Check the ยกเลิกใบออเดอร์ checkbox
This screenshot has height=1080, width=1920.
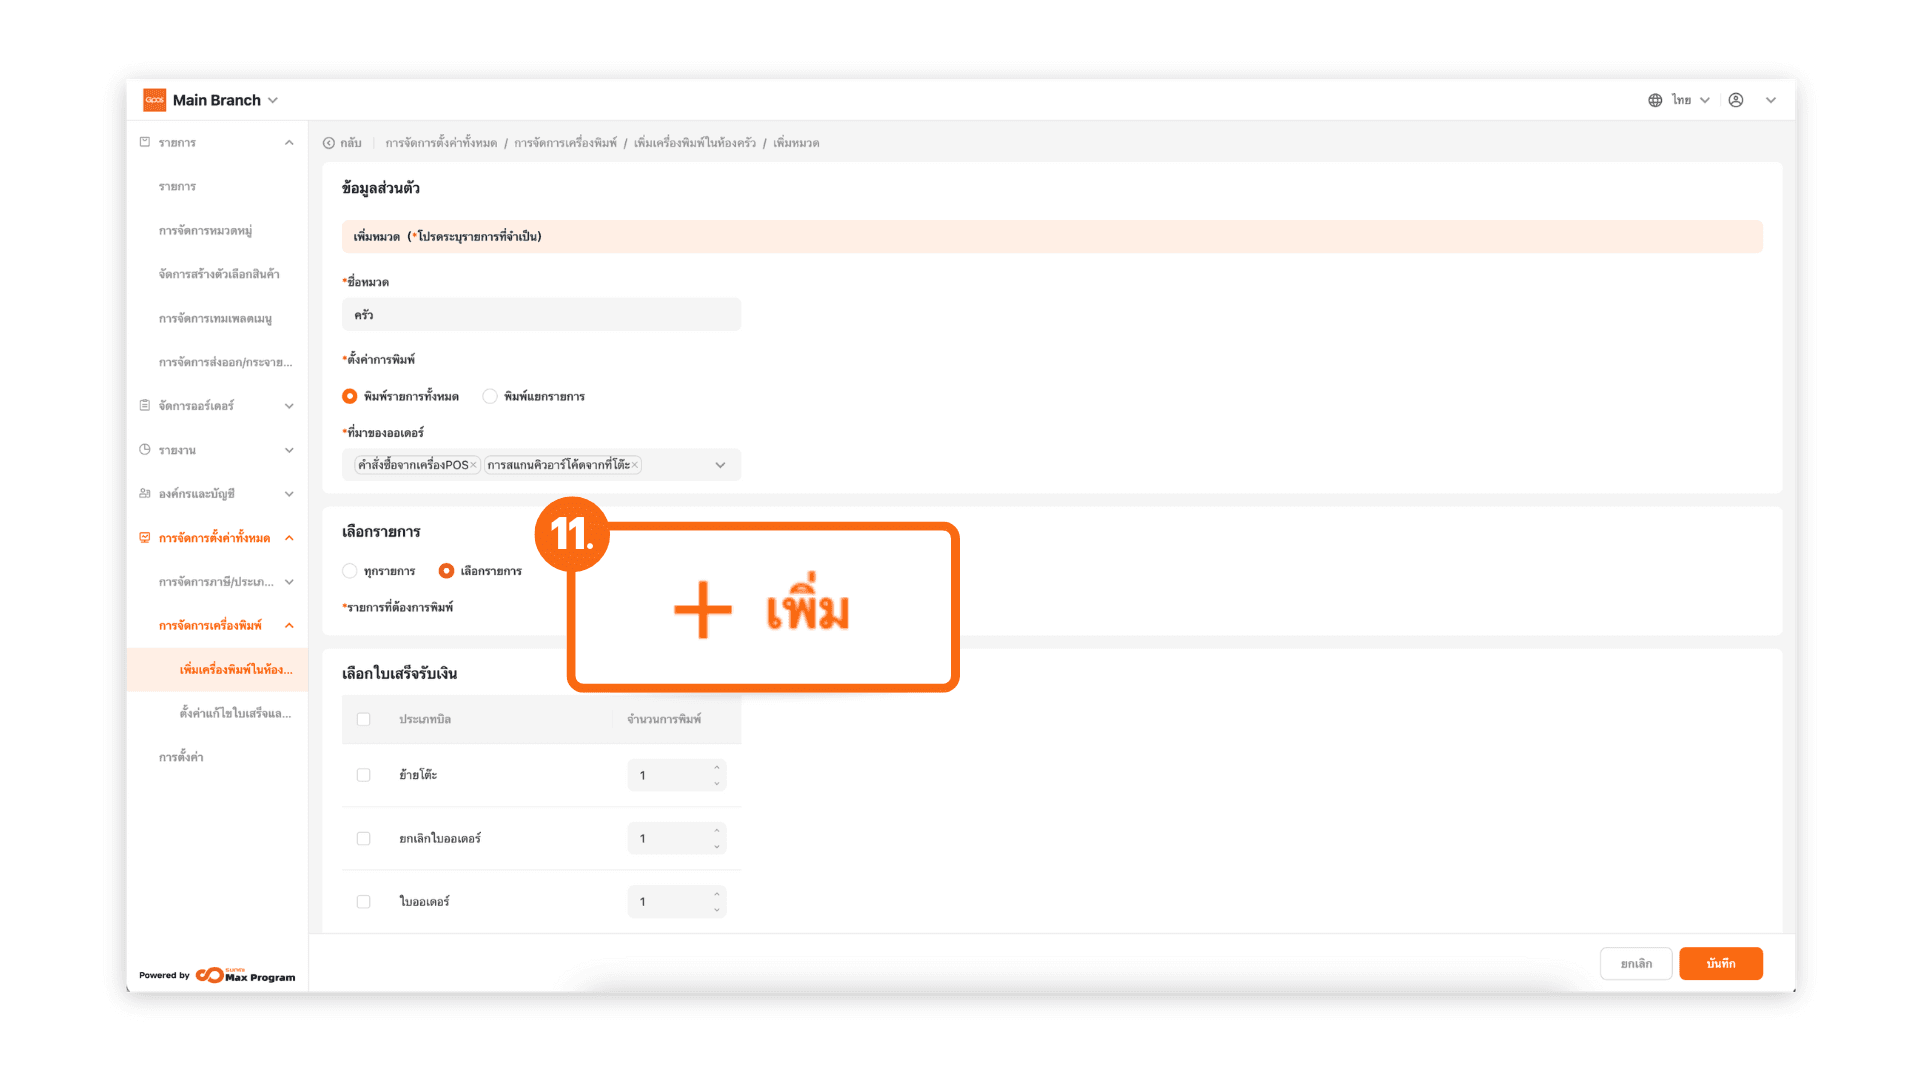364,839
